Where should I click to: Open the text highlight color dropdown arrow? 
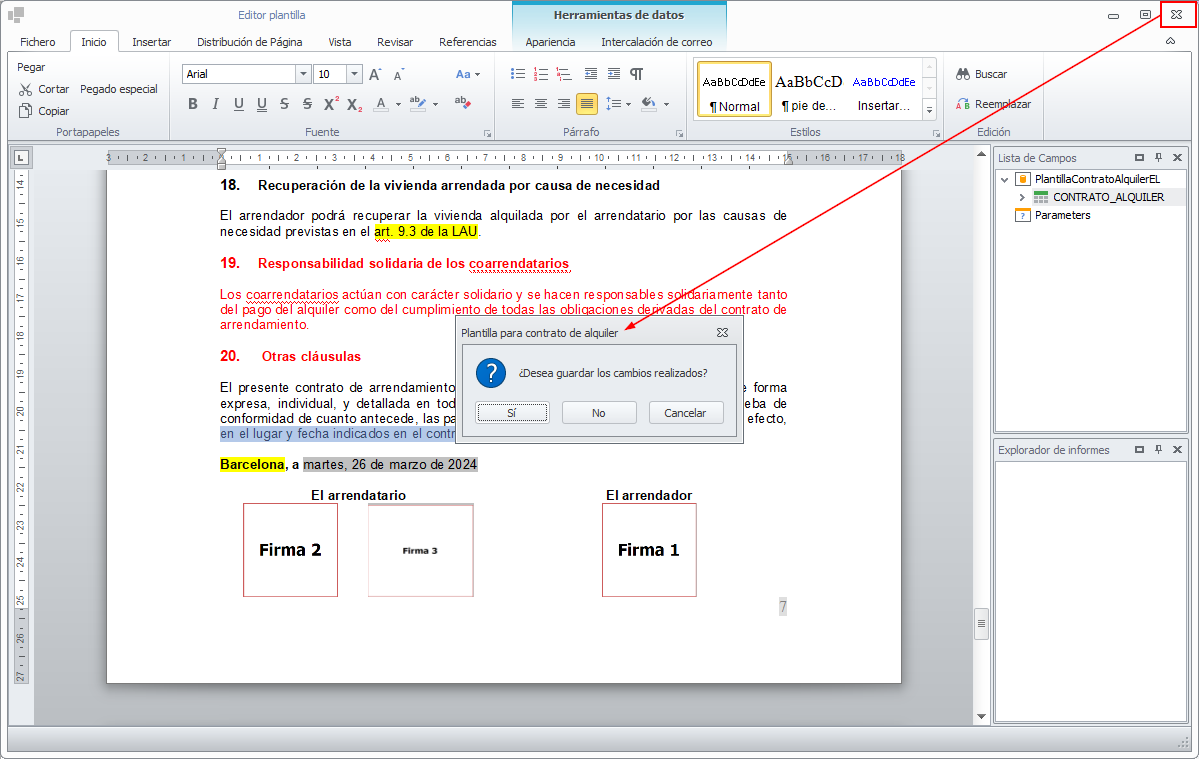pyautogui.click(x=436, y=103)
